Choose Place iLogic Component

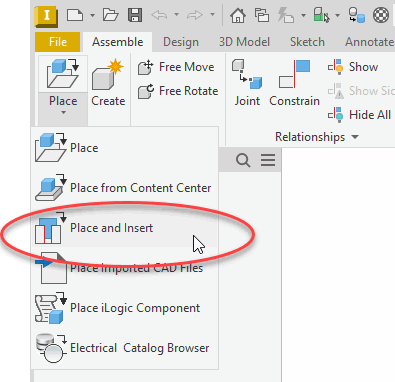point(125,308)
